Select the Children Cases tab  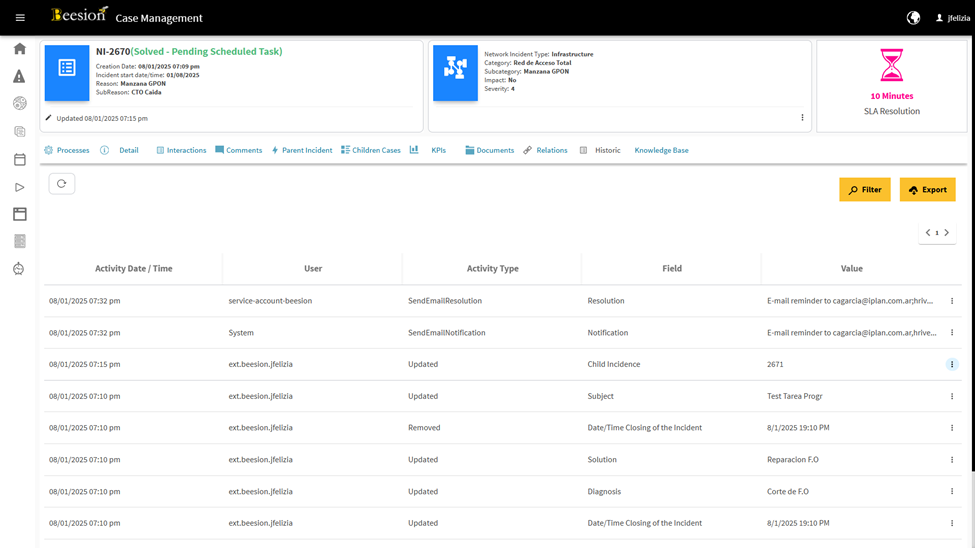(x=371, y=150)
